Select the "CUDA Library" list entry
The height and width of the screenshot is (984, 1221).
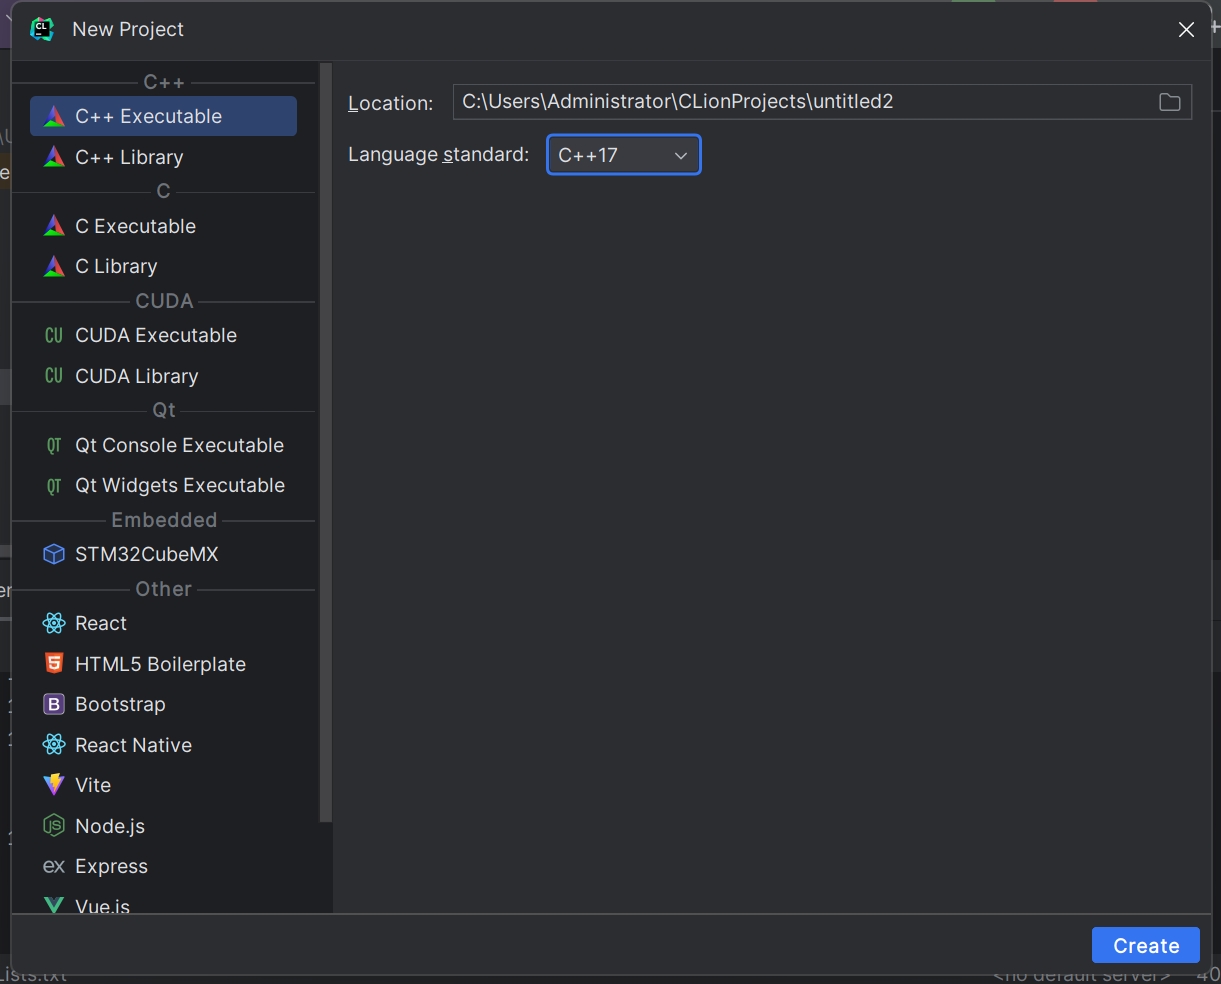(164, 376)
